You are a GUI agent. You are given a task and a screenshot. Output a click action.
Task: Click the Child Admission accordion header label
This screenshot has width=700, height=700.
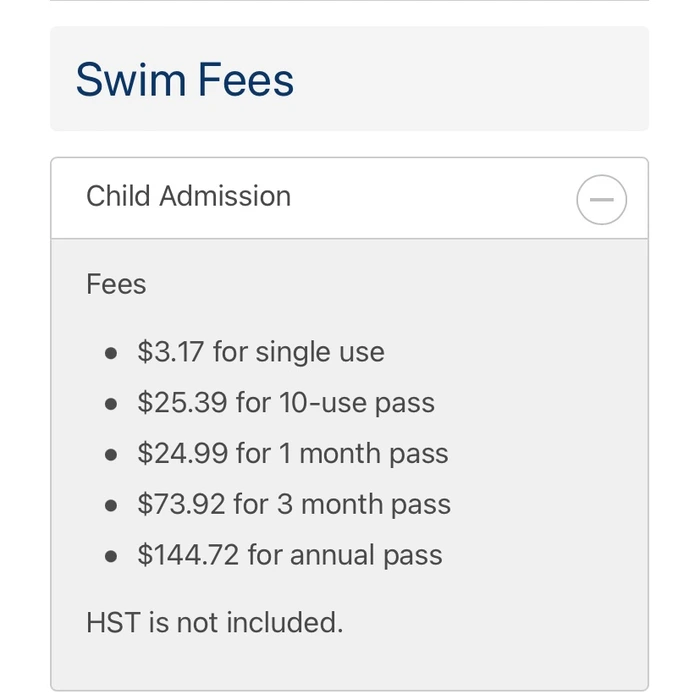[x=188, y=196]
